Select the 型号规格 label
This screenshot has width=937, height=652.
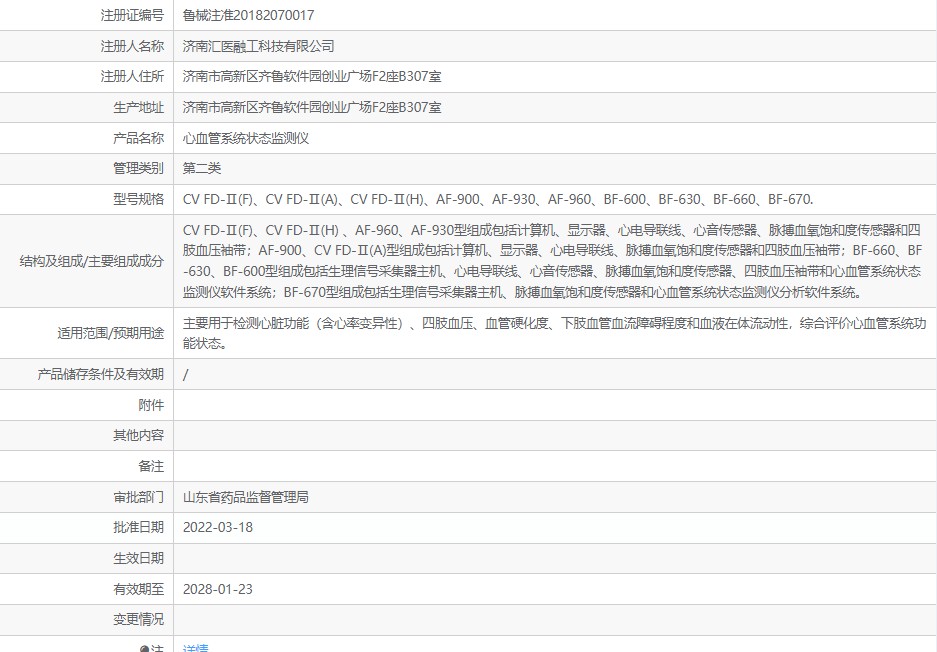point(139,199)
